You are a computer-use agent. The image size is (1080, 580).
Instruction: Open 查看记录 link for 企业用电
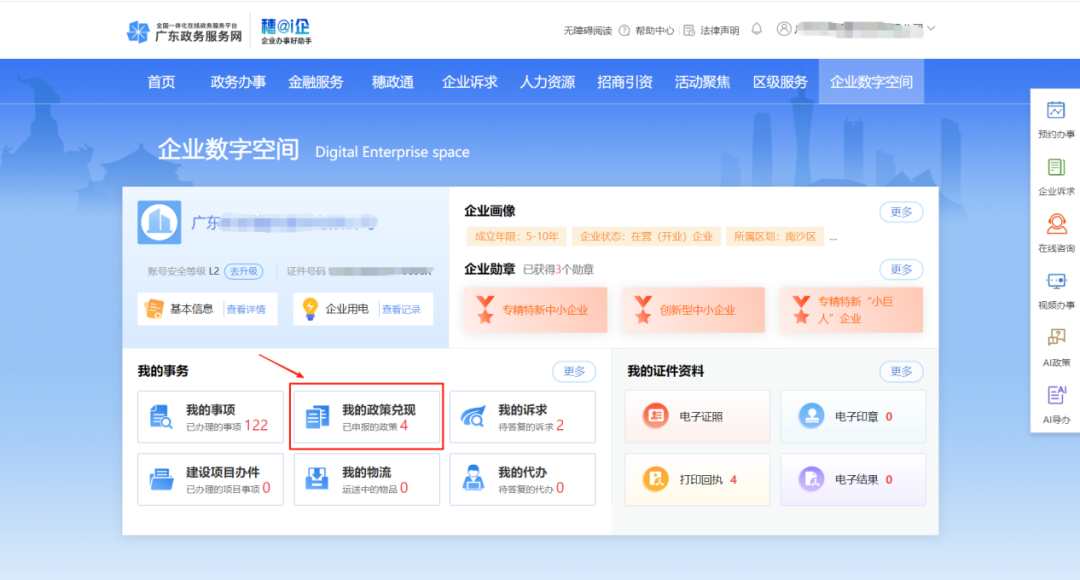(x=401, y=309)
